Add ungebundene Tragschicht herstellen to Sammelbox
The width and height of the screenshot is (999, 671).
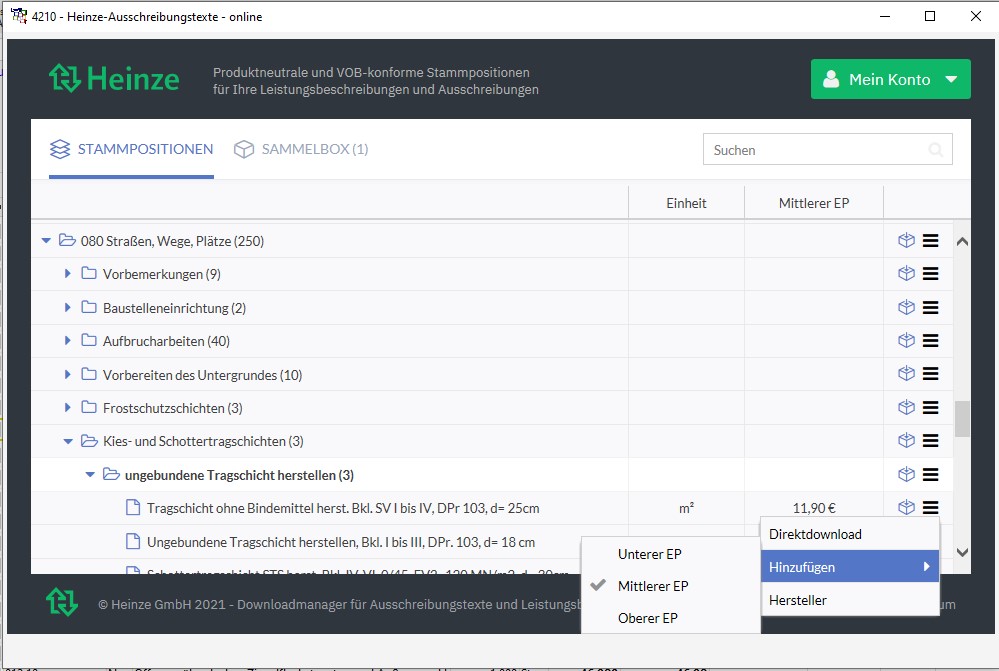(x=906, y=475)
